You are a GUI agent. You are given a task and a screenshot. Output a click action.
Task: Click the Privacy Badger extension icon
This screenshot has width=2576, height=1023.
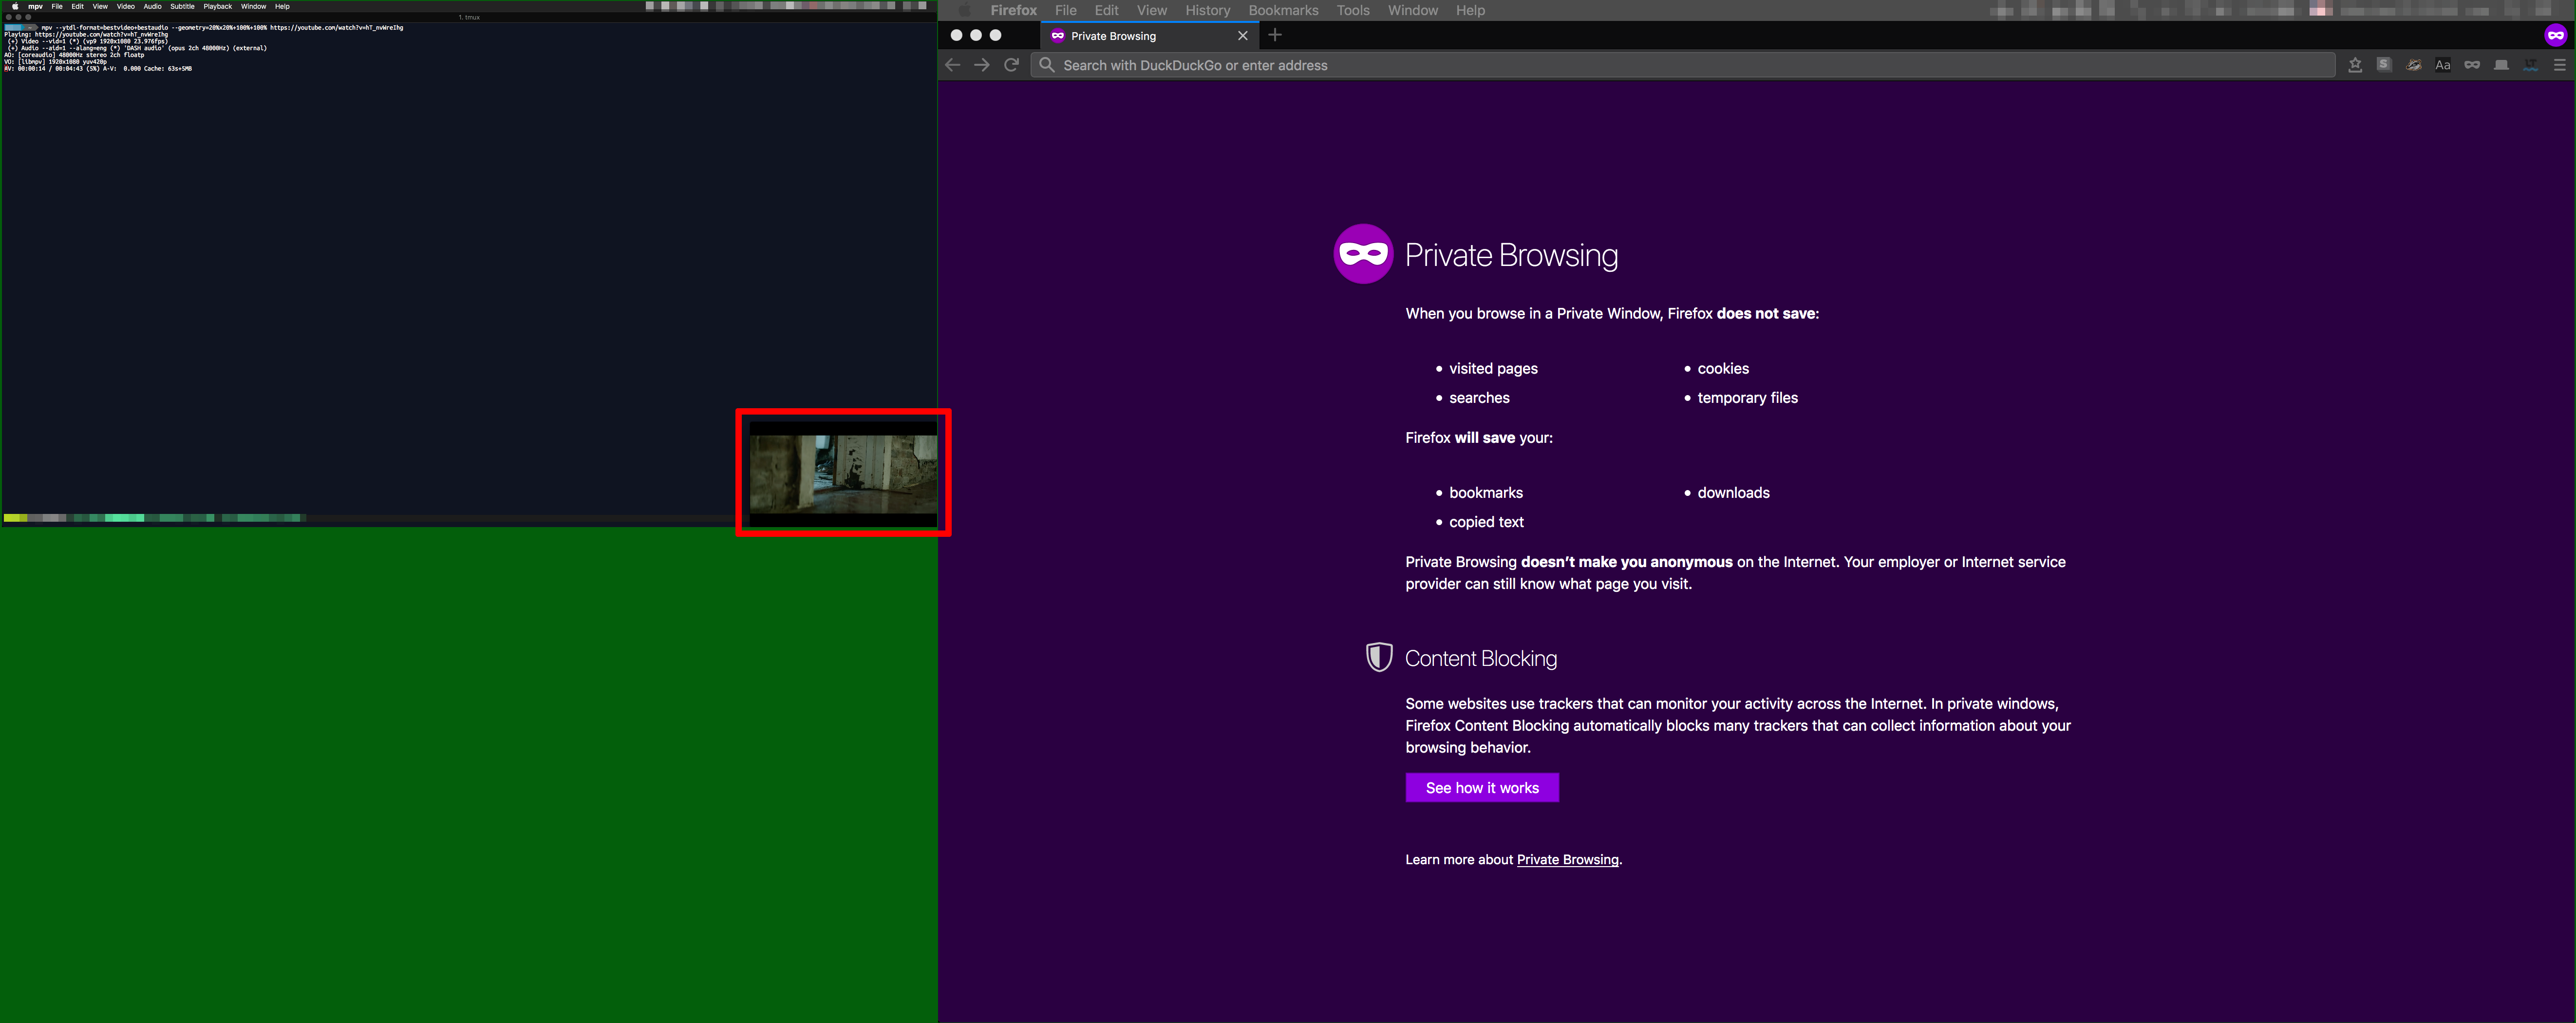2414,65
